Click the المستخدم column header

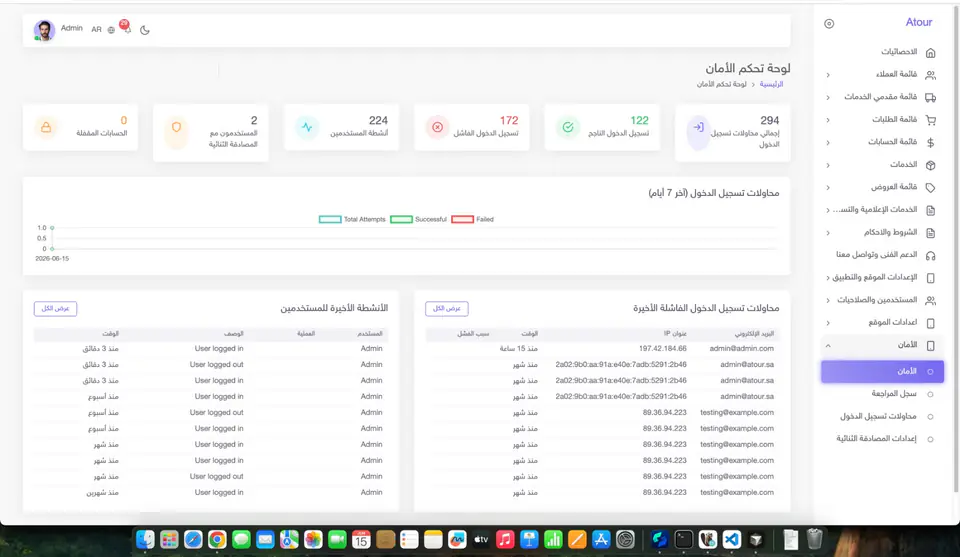click(x=370, y=334)
